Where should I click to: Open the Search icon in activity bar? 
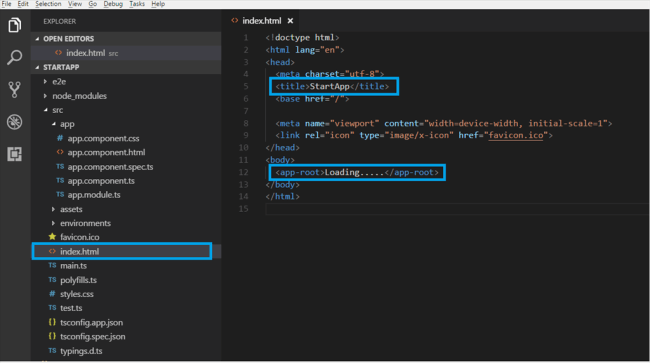coord(15,57)
